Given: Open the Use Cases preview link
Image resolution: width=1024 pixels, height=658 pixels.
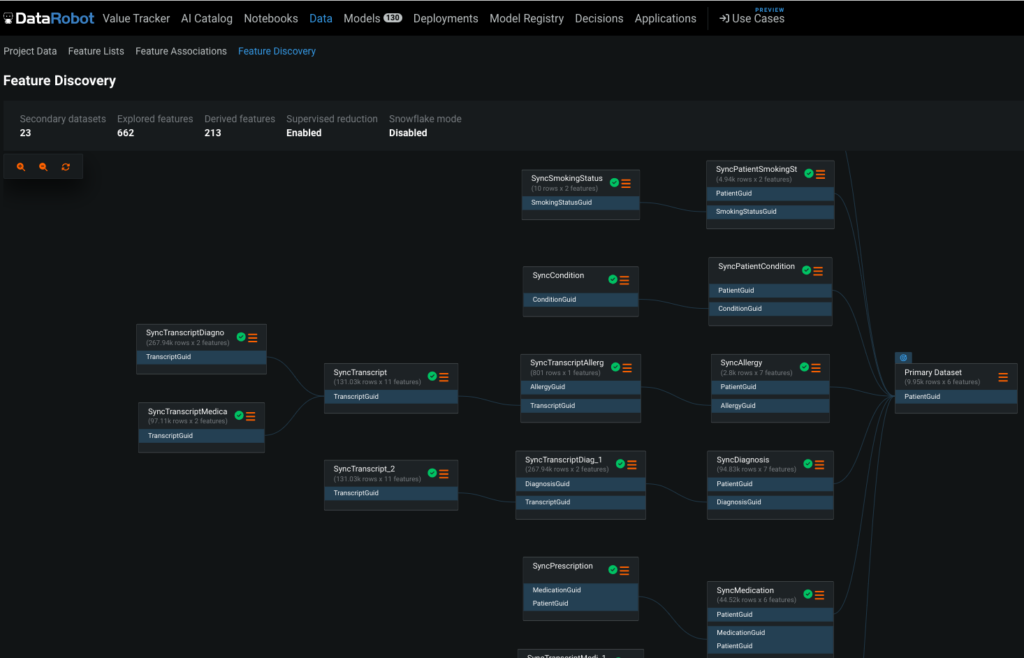Looking at the screenshot, I should tap(752, 18).
